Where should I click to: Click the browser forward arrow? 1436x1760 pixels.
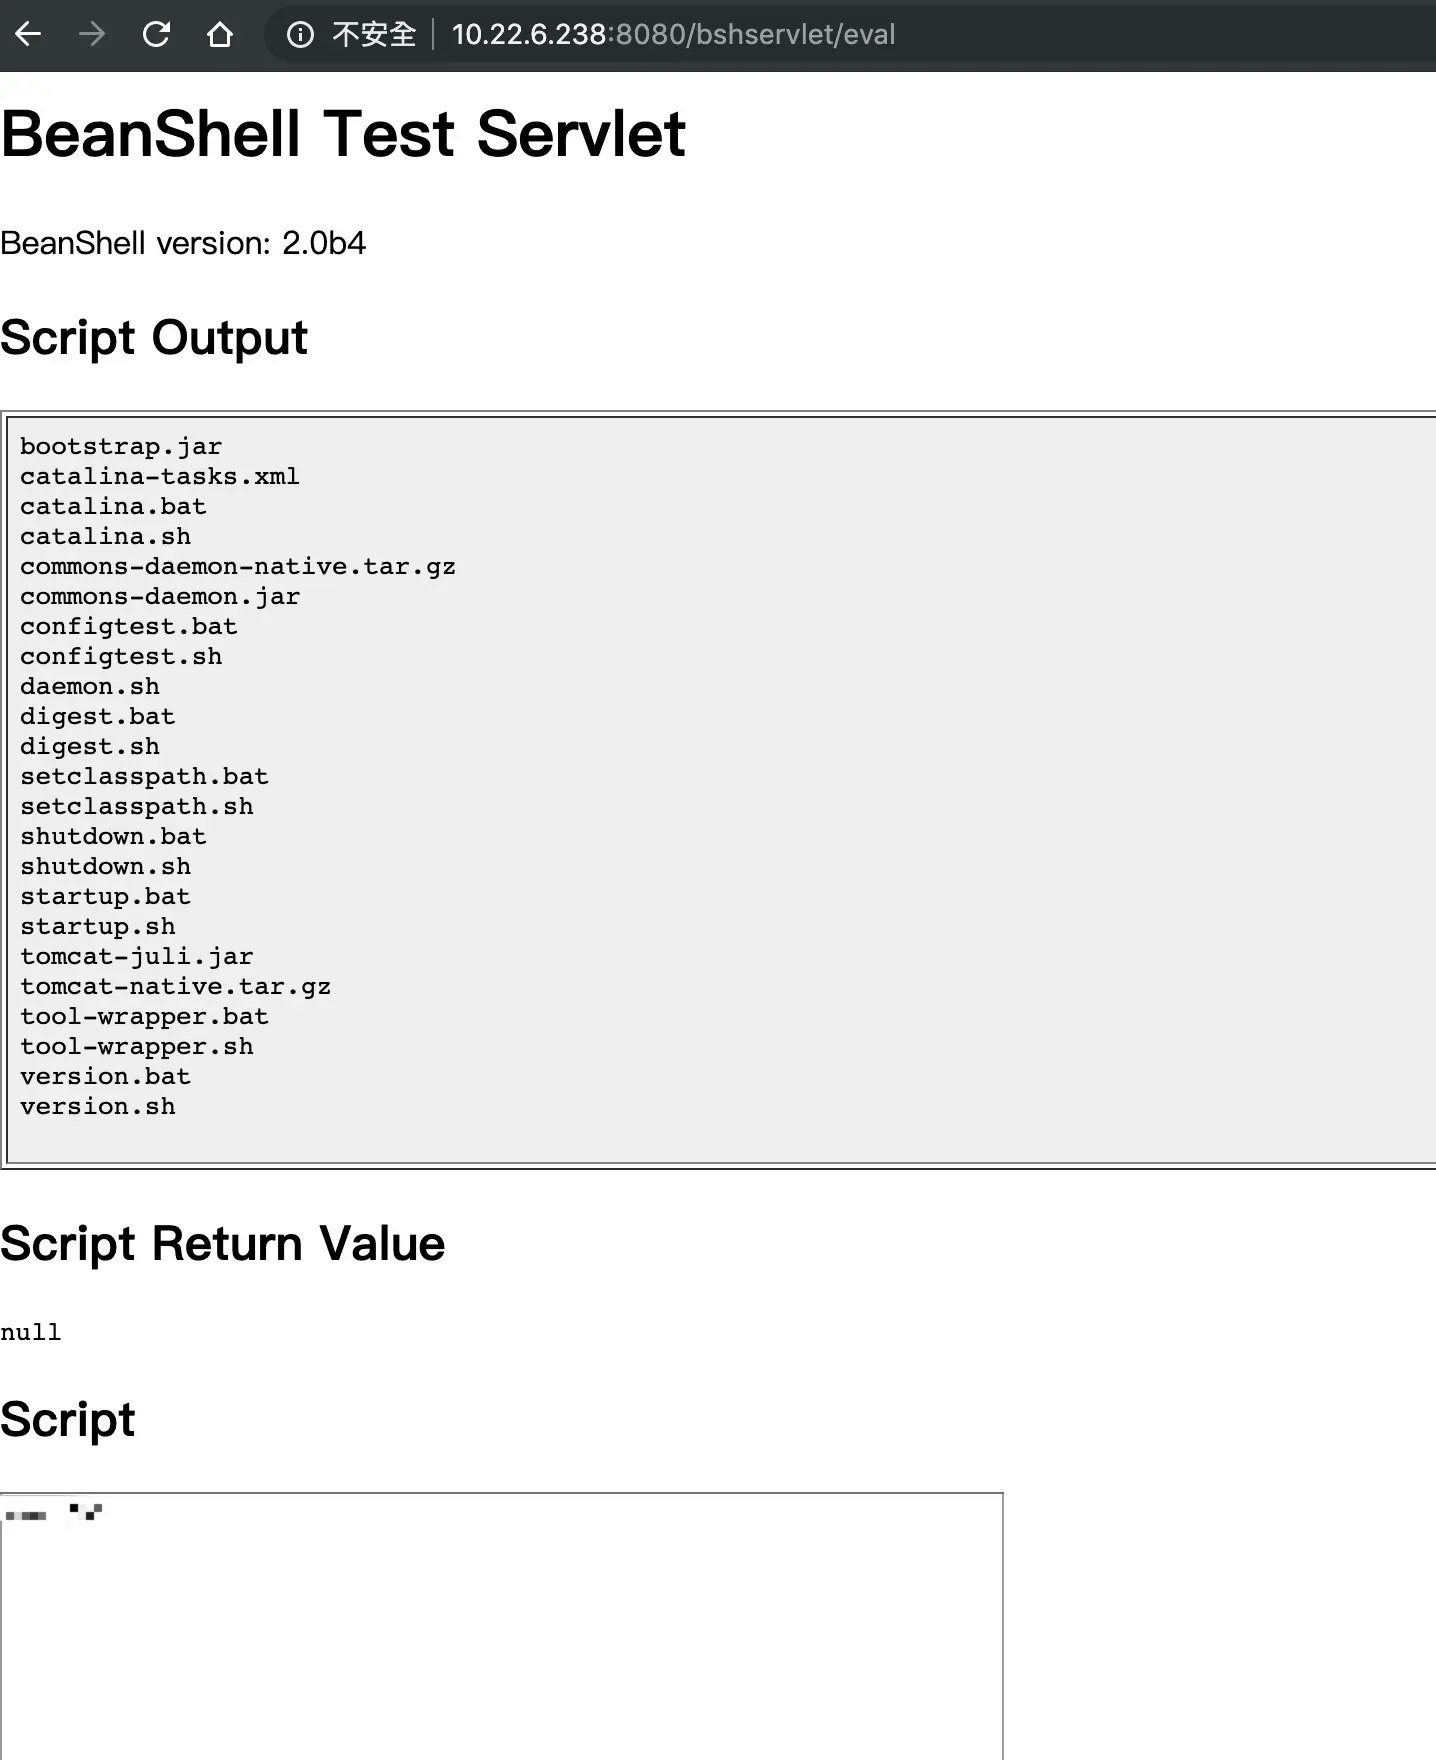[x=92, y=35]
